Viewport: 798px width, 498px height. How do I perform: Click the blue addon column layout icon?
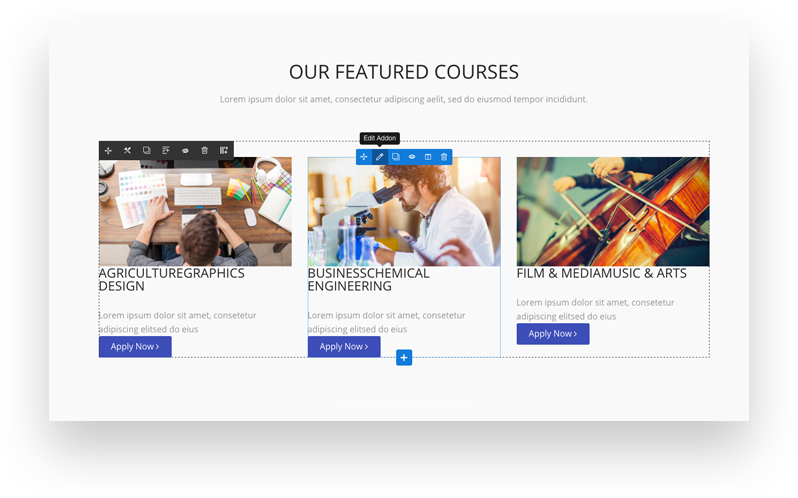(x=428, y=157)
